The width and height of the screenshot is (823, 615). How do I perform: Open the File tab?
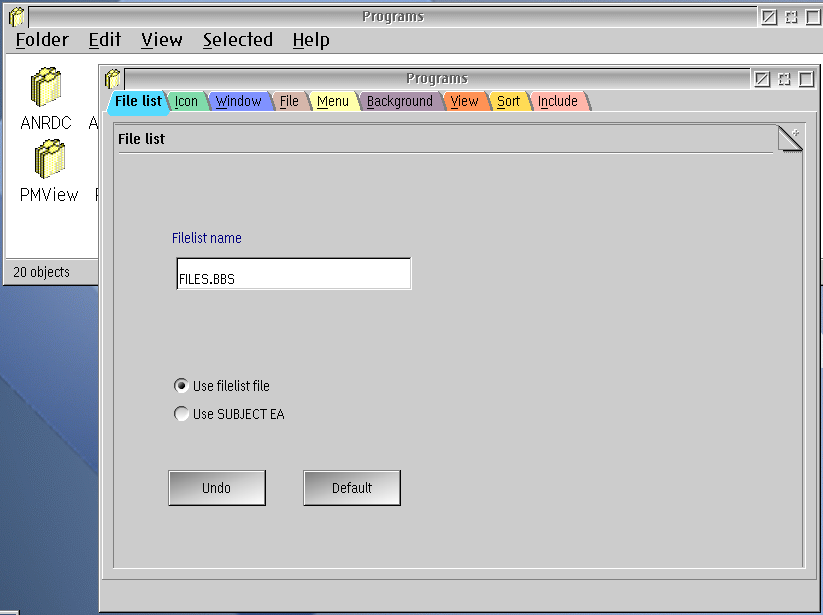pos(289,101)
